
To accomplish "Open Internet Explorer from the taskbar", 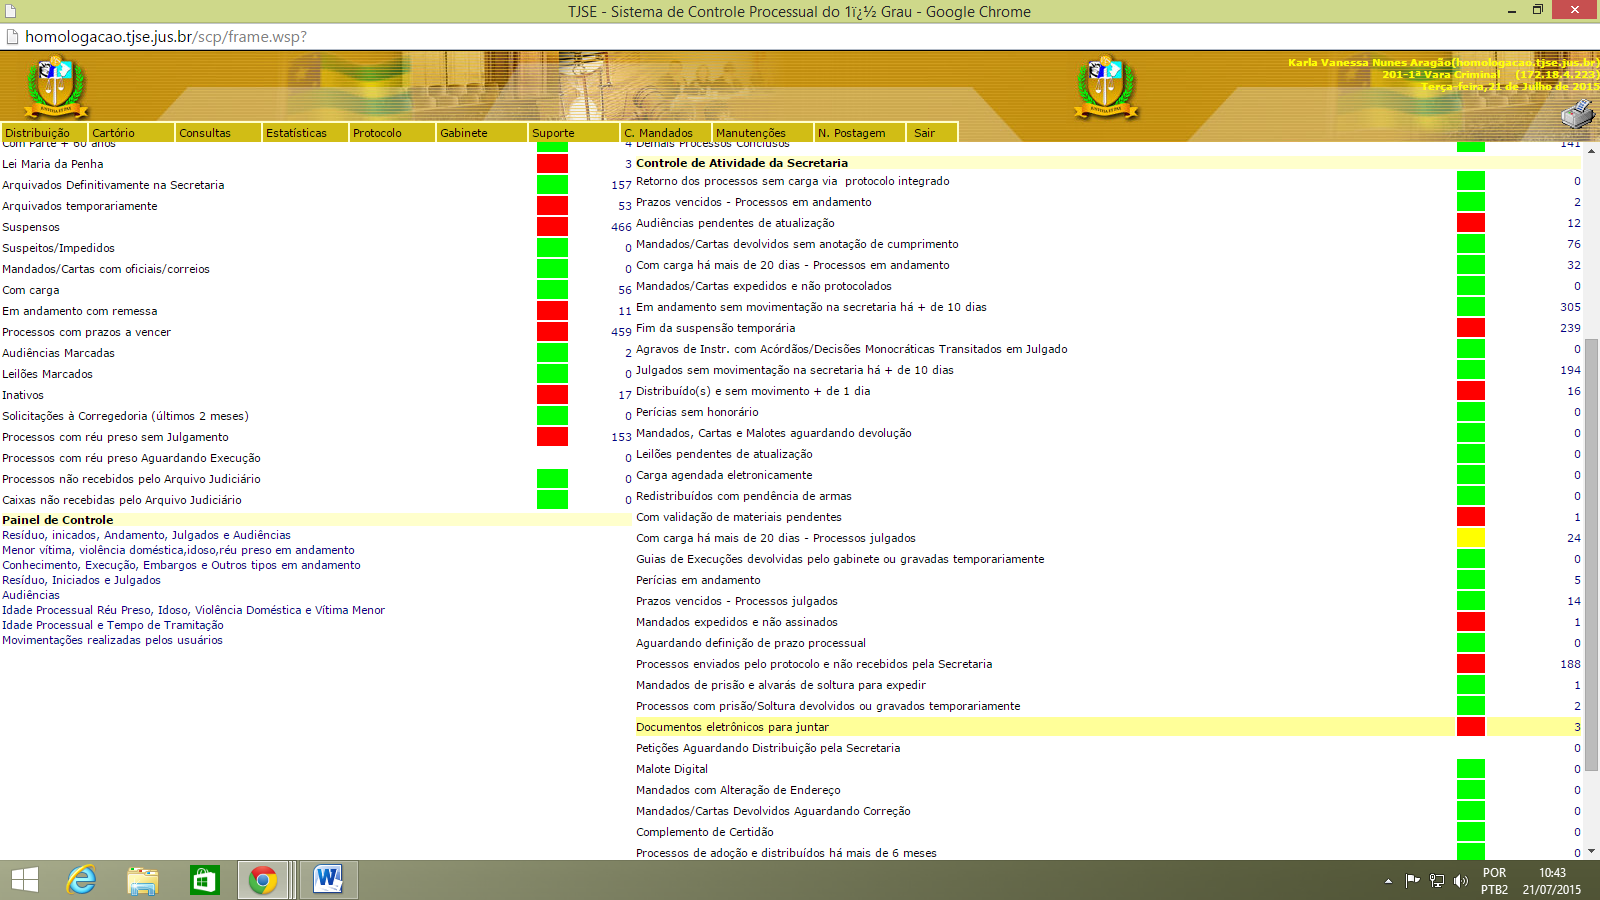I will (x=81, y=880).
